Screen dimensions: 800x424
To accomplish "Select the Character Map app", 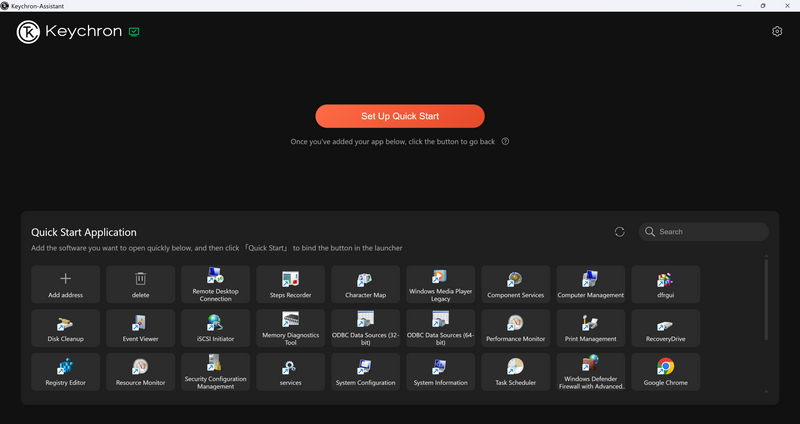I will pyautogui.click(x=365, y=284).
